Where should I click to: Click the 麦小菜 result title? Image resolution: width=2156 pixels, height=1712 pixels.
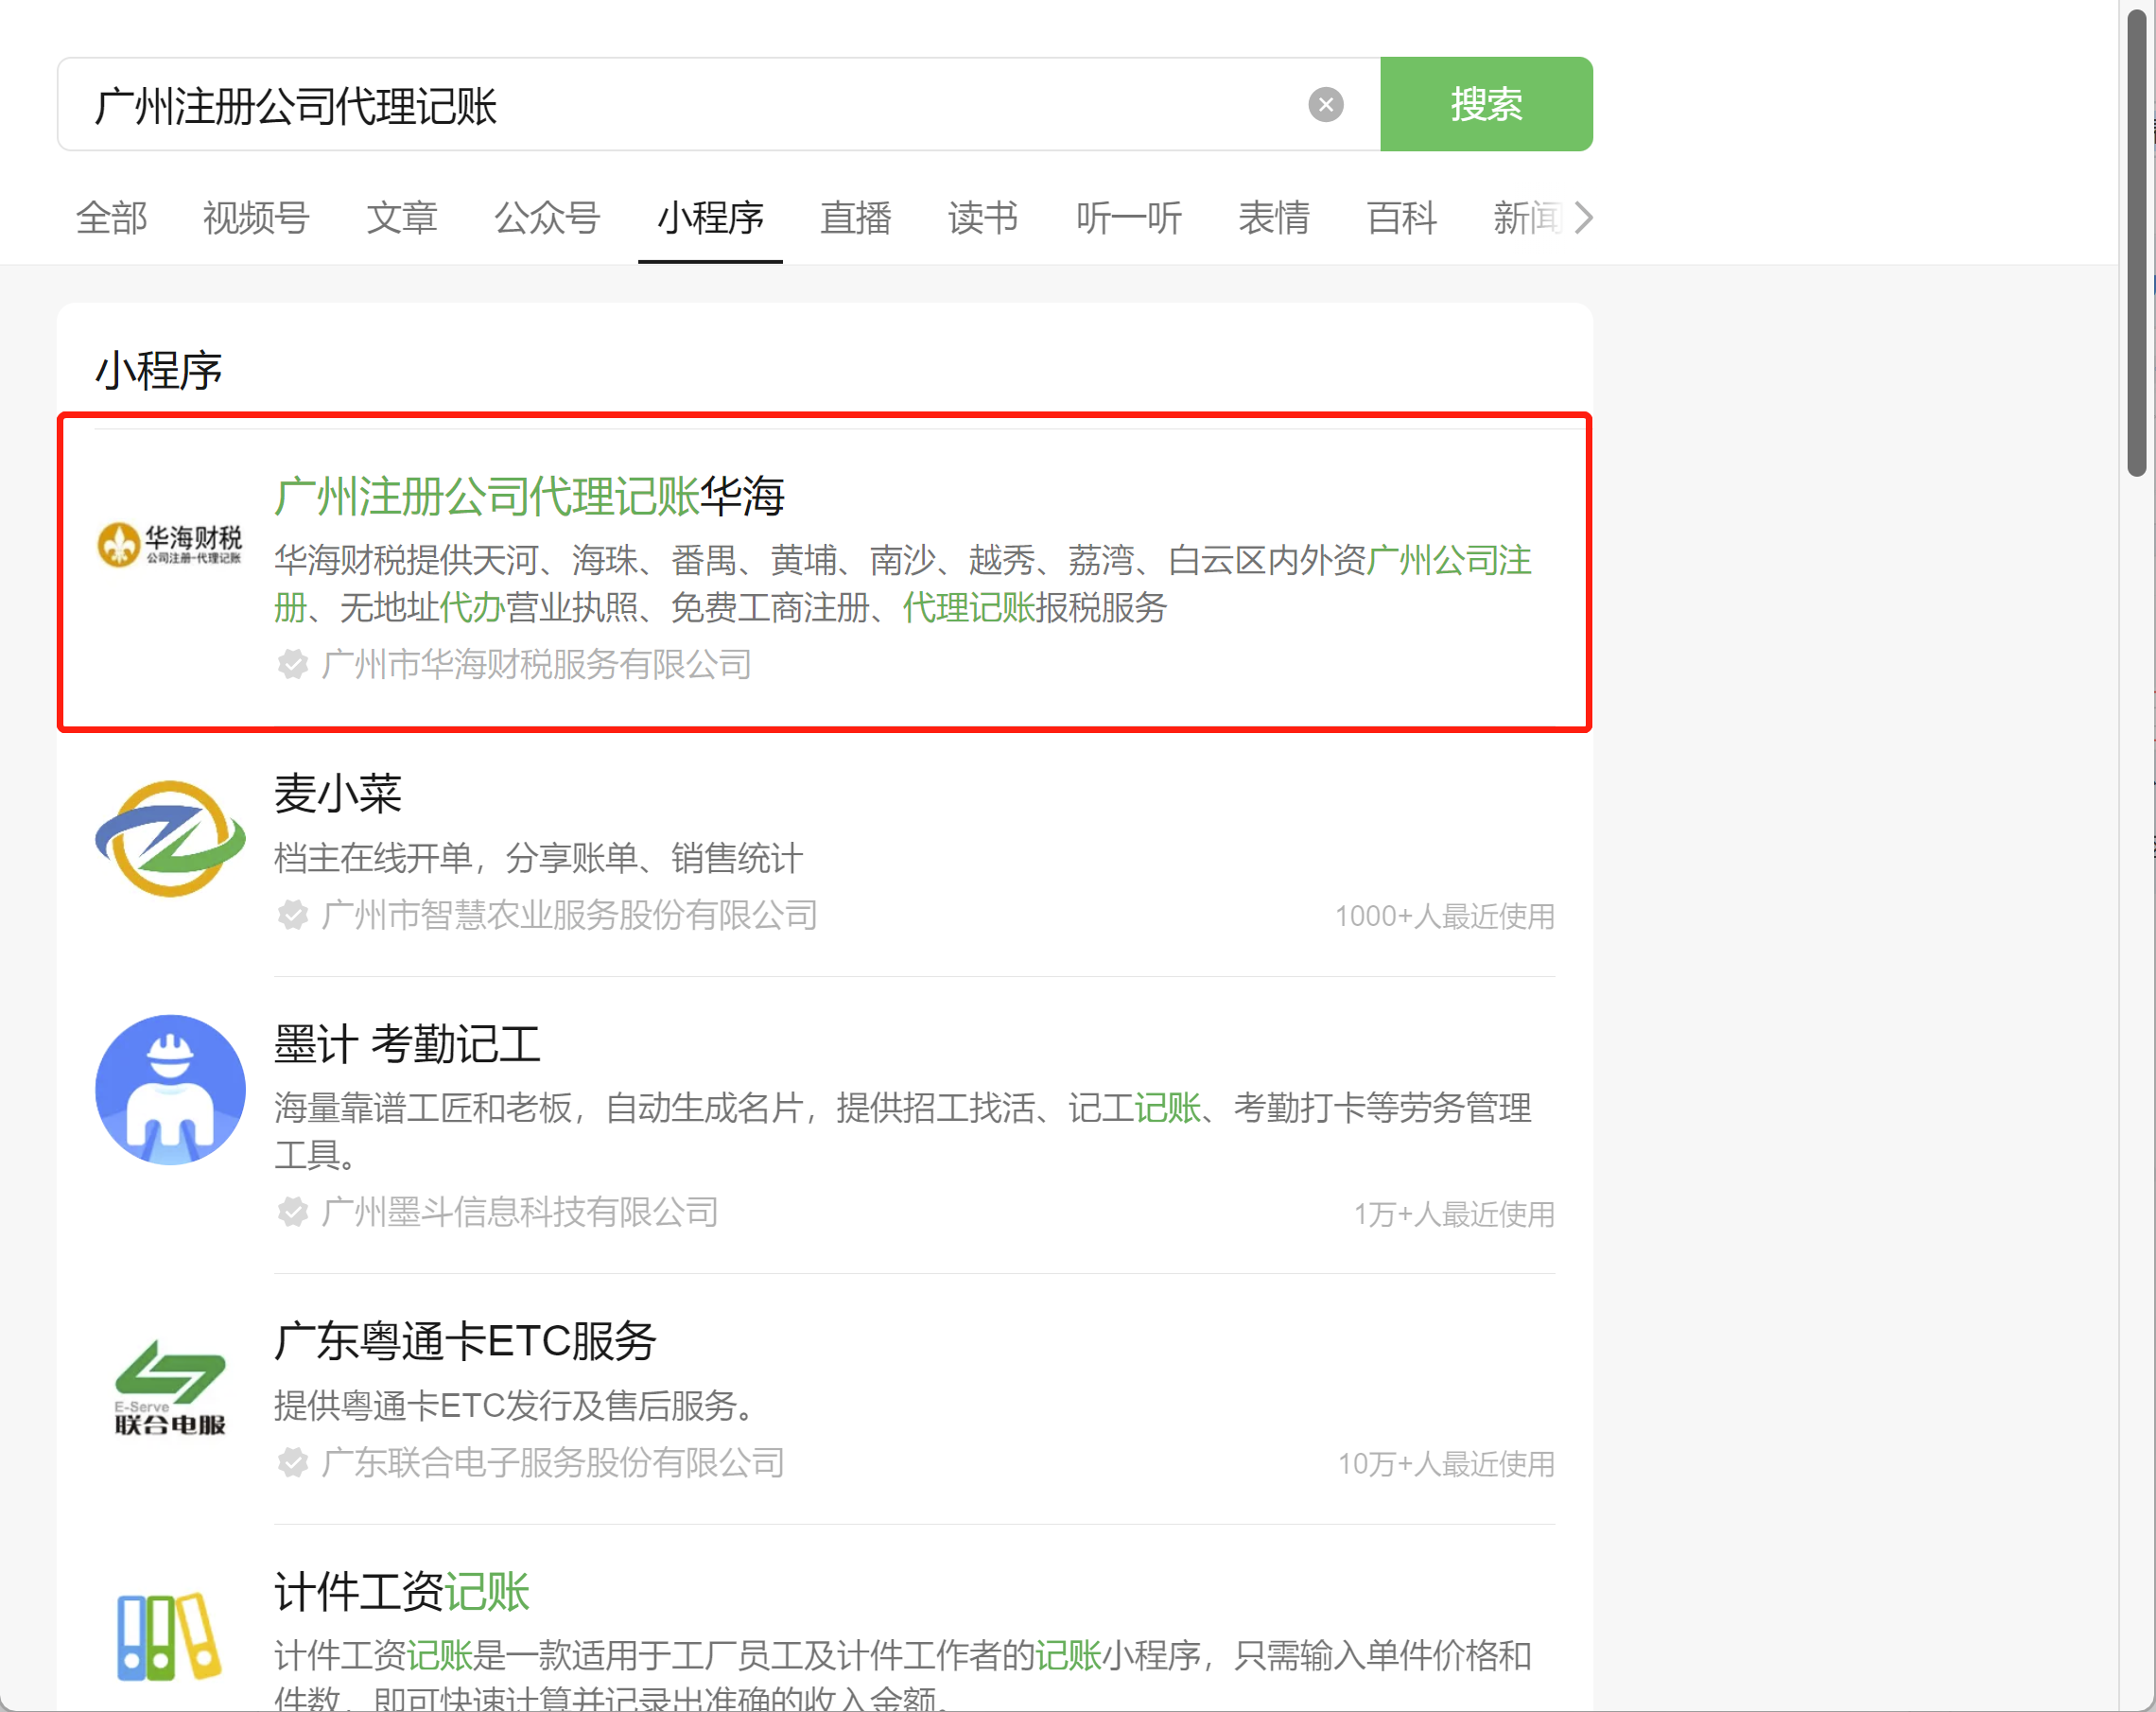coord(338,793)
